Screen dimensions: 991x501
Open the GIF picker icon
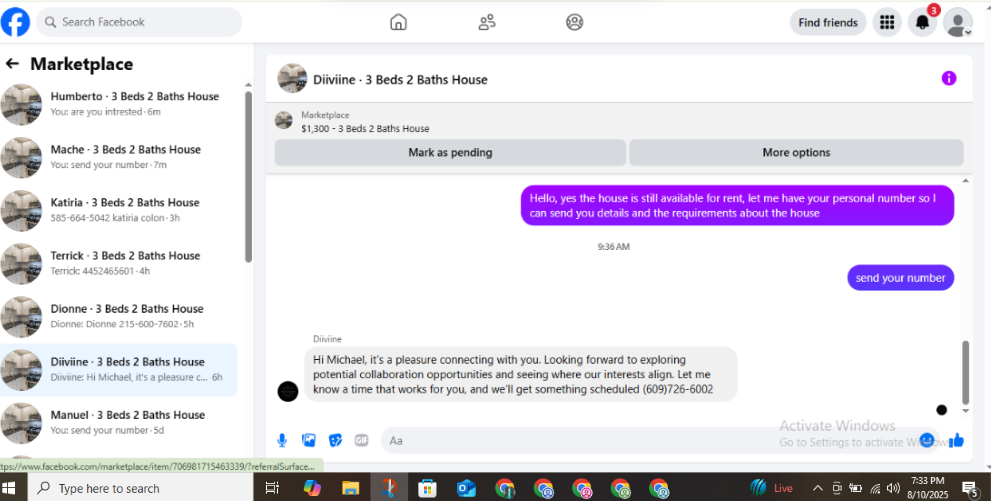[x=362, y=440]
